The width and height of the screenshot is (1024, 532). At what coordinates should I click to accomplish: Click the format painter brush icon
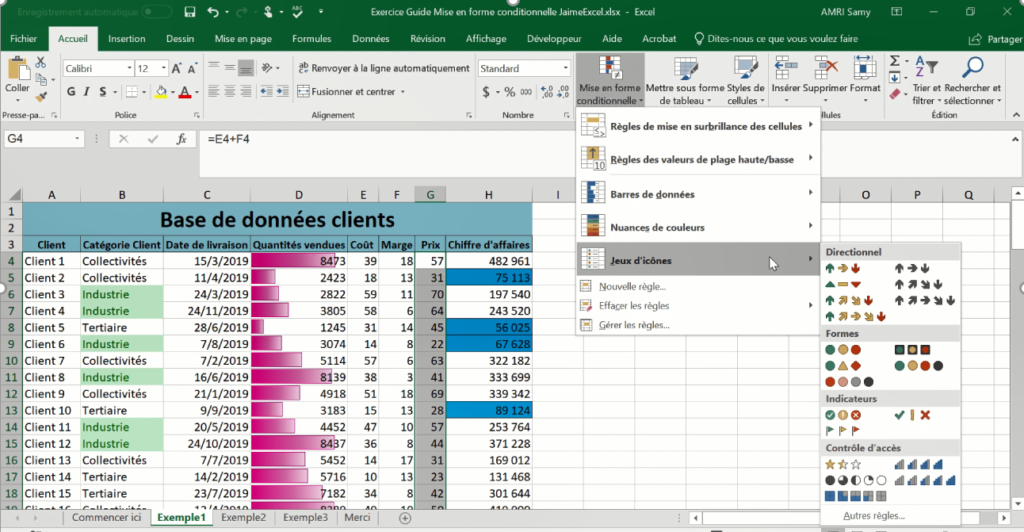(x=41, y=95)
